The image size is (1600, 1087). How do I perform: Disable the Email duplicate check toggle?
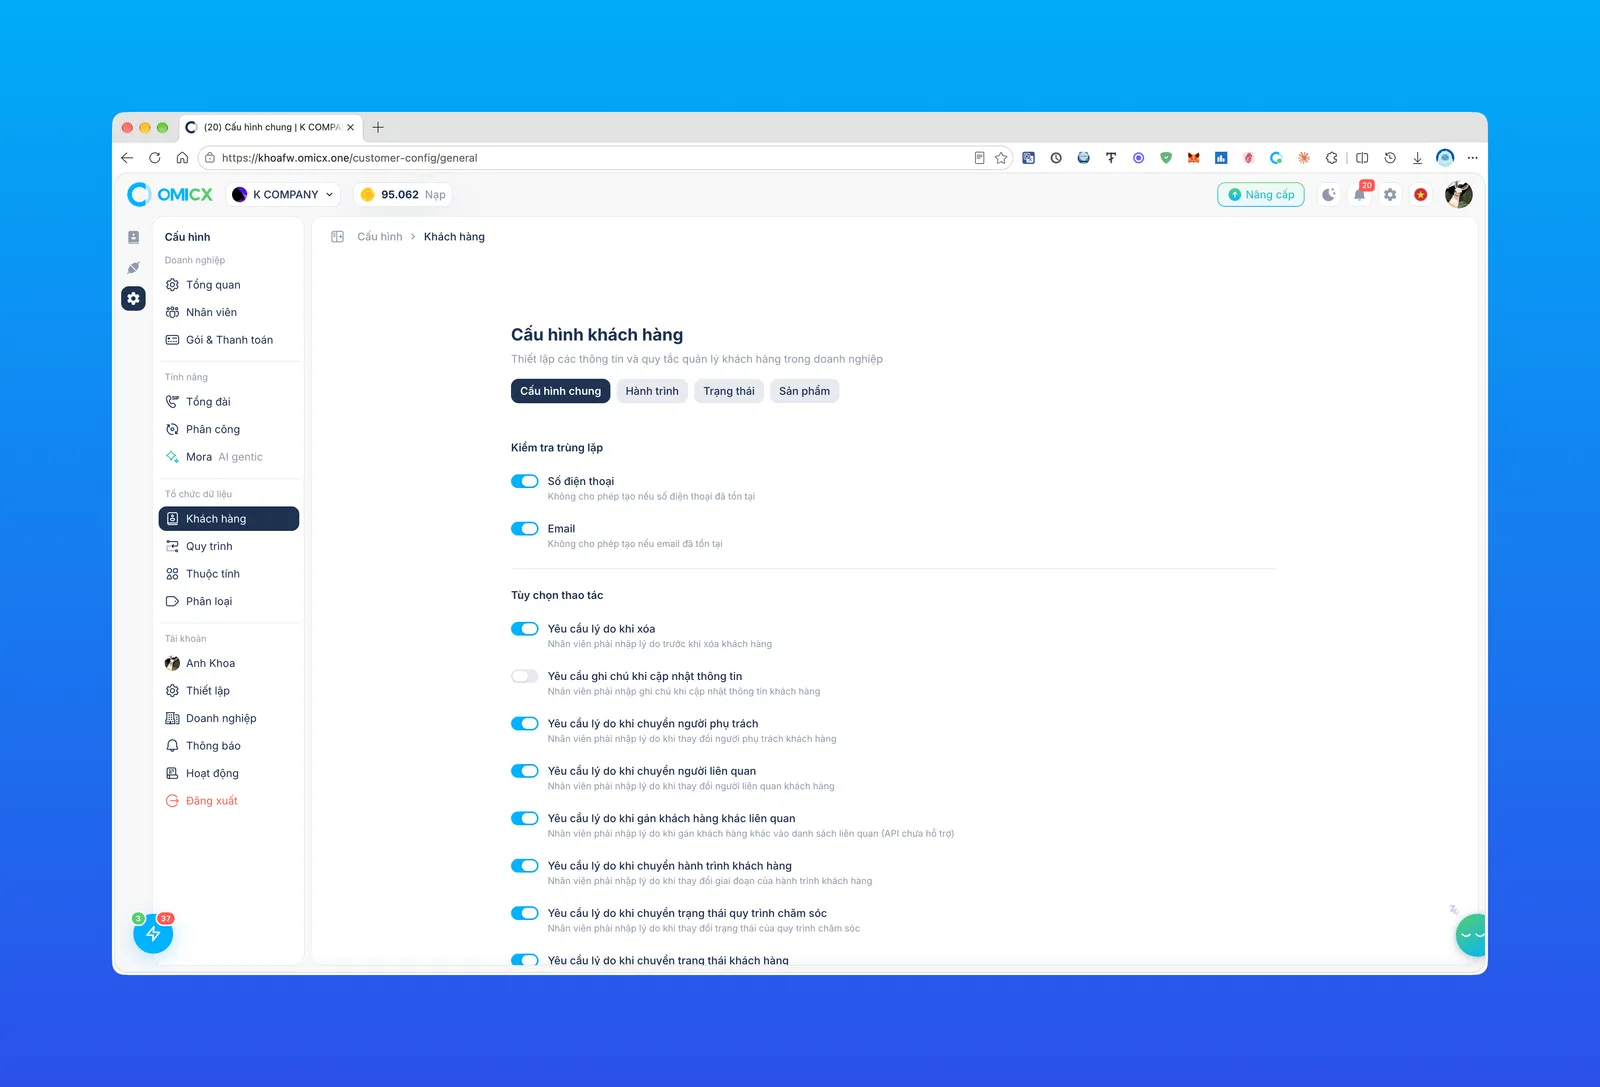[x=525, y=529]
